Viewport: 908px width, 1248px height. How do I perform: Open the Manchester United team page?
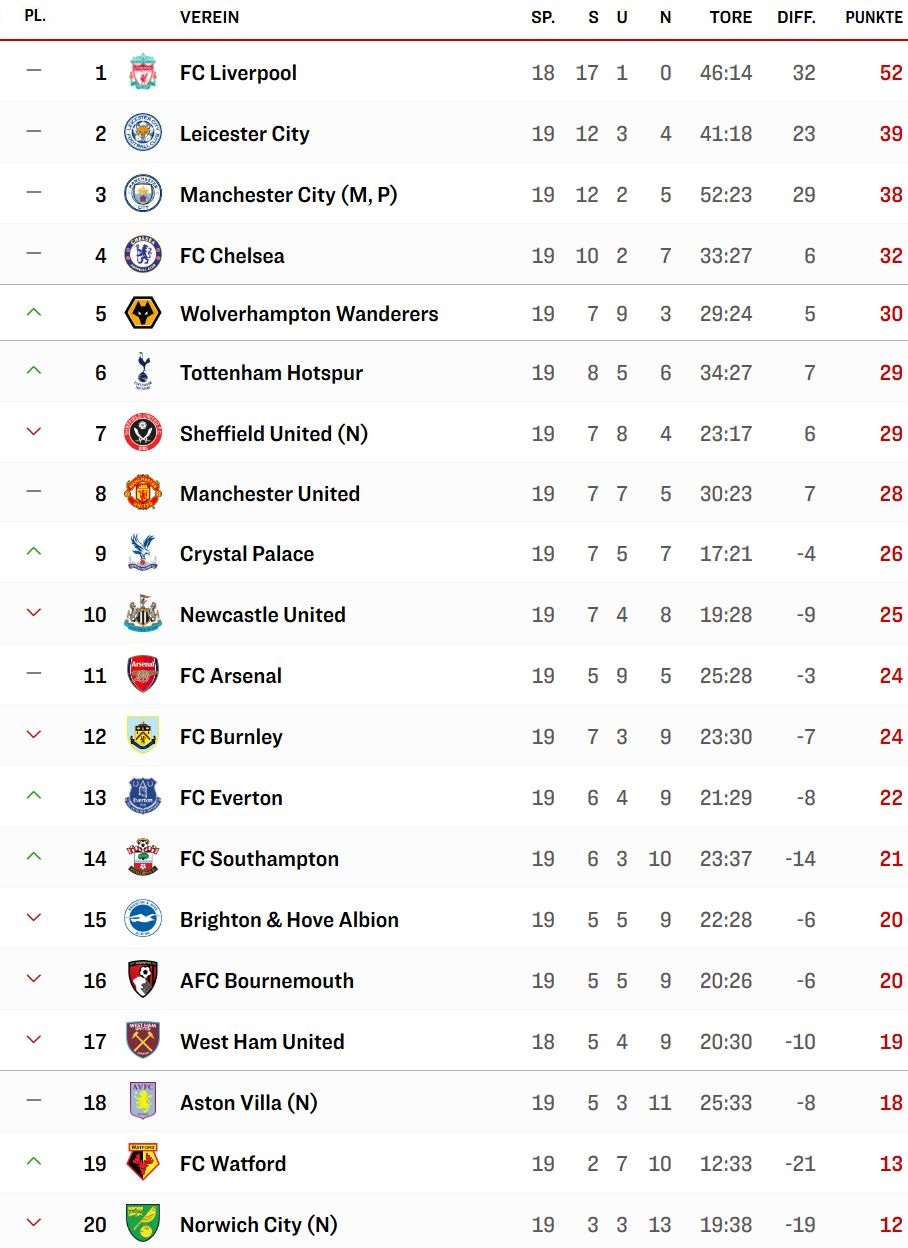(x=270, y=494)
